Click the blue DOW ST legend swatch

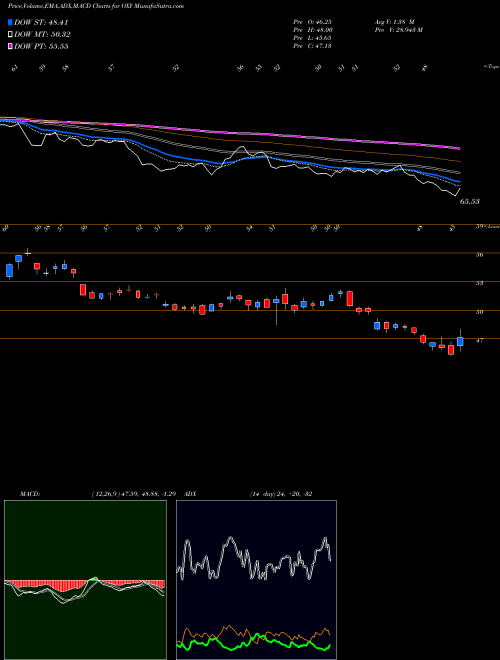tap(10, 22)
